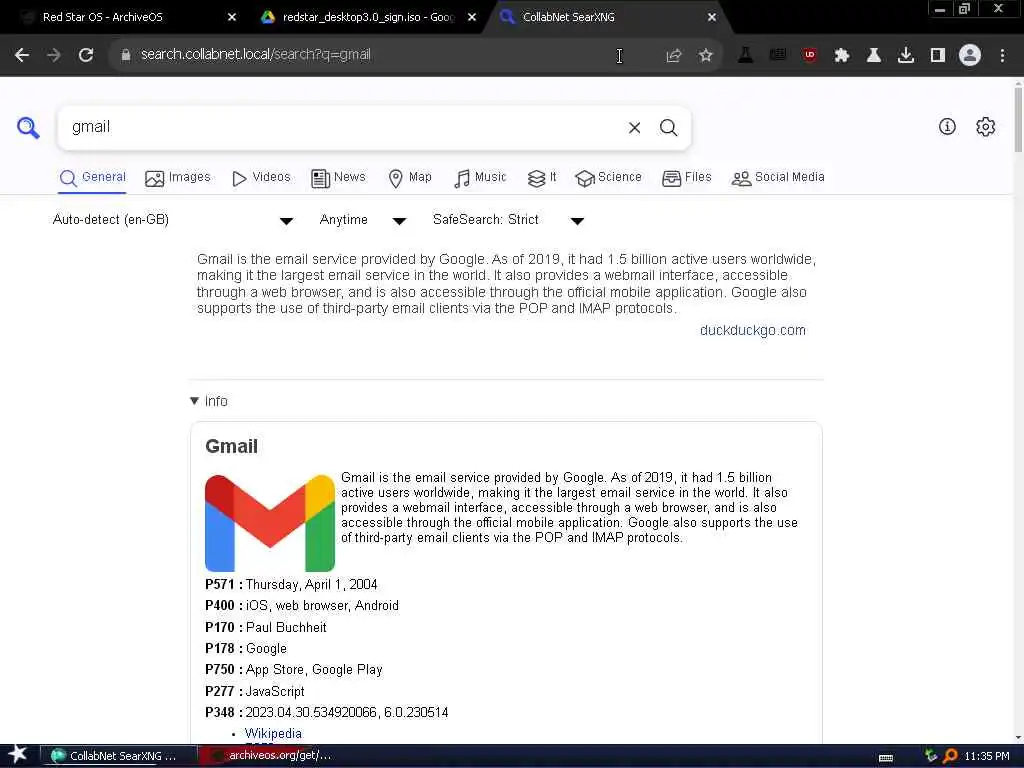
Task: Switch to the Videos category tab
Action: (261, 178)
